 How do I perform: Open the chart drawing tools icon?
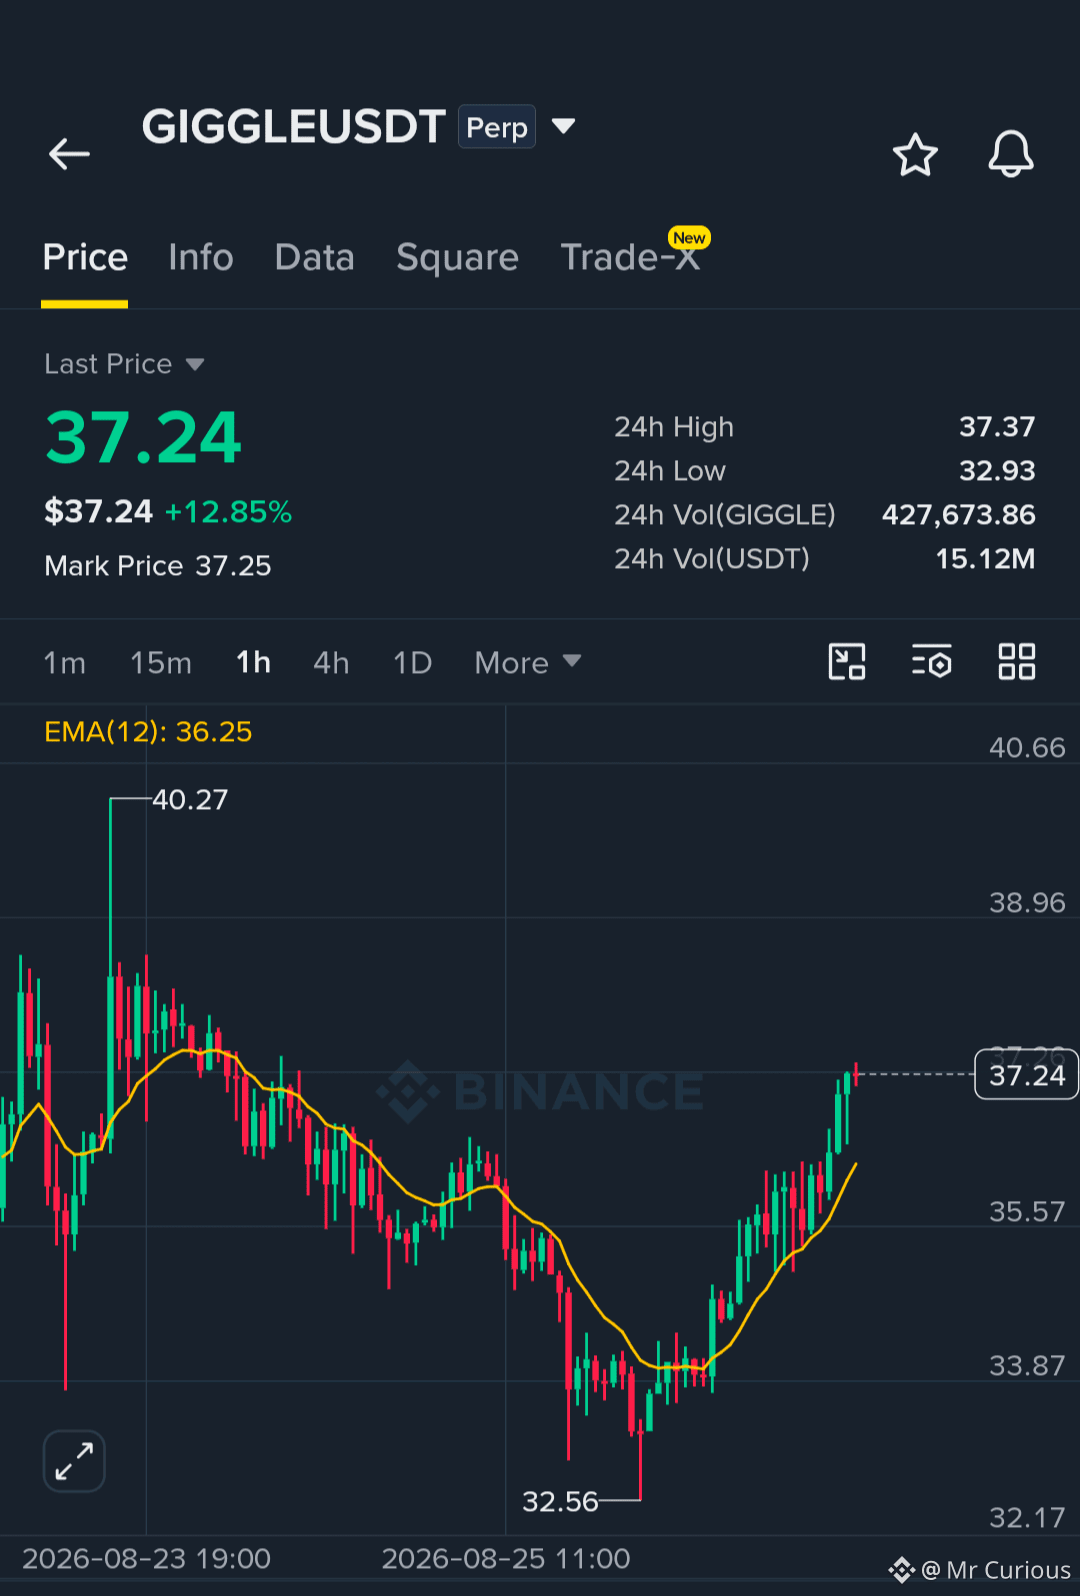847,662
